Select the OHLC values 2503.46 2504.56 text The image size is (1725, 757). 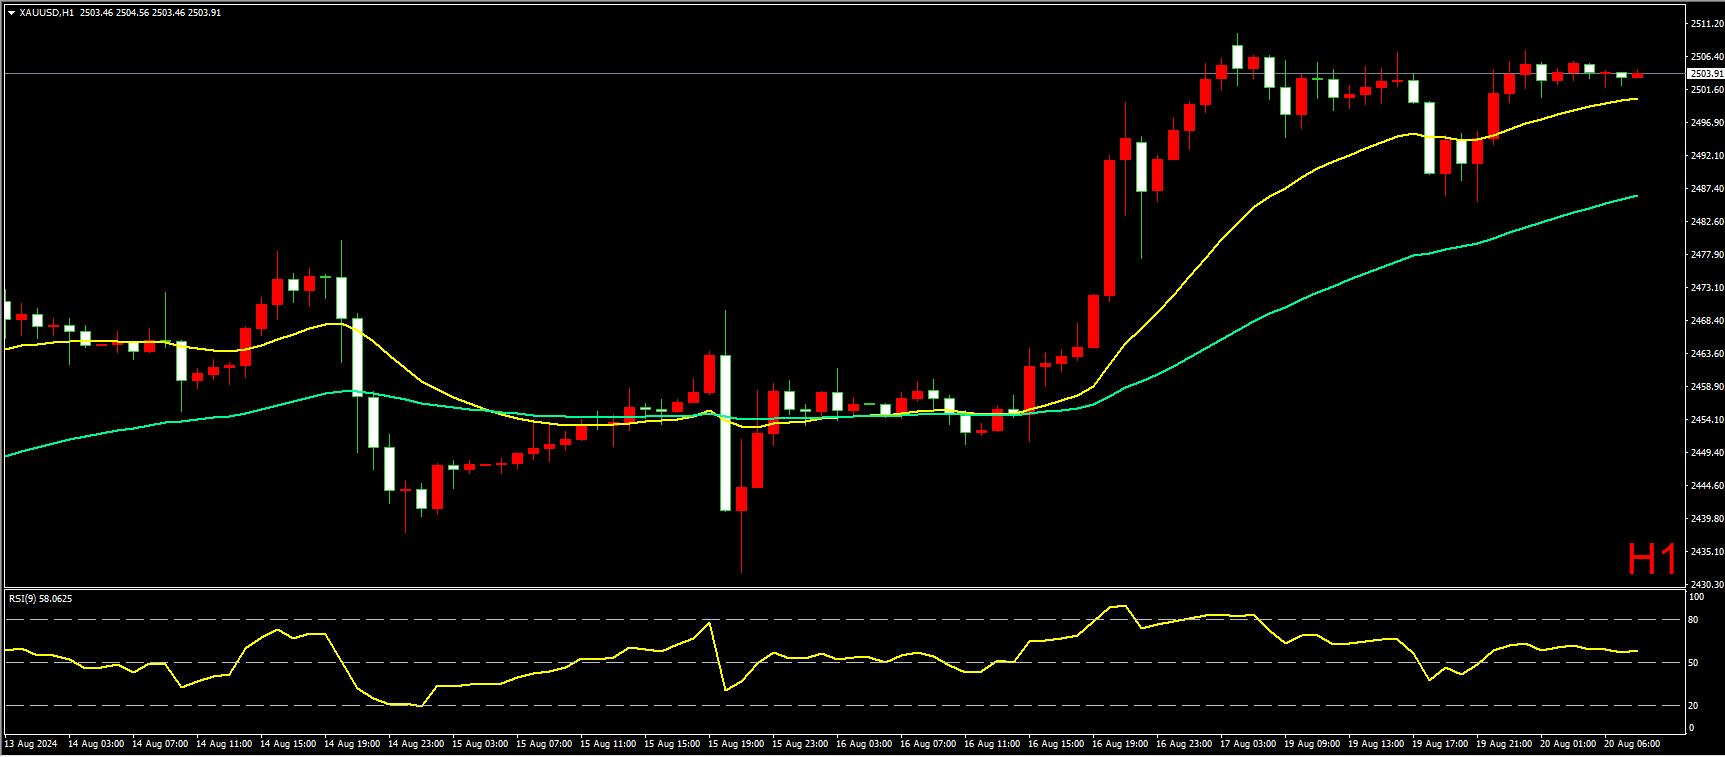click(115, 13)
